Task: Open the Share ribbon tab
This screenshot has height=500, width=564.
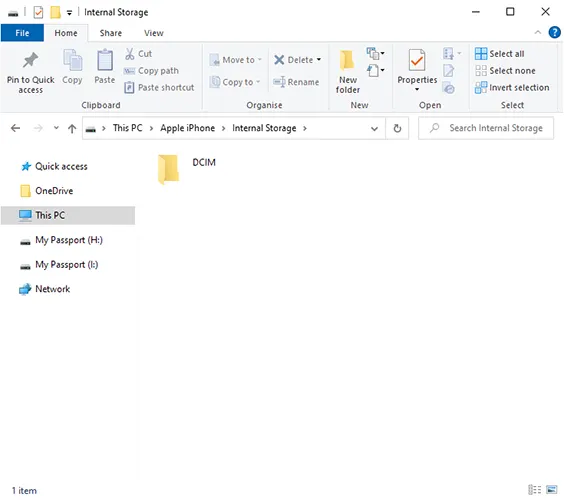Action: pyautogui.click(x=110, y=33)
